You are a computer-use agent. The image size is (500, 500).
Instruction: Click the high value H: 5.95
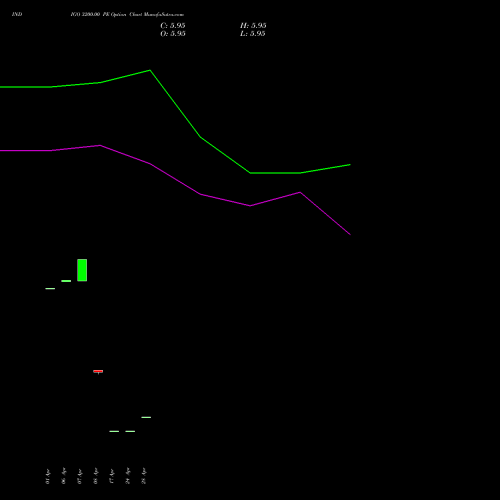point(253,26)
